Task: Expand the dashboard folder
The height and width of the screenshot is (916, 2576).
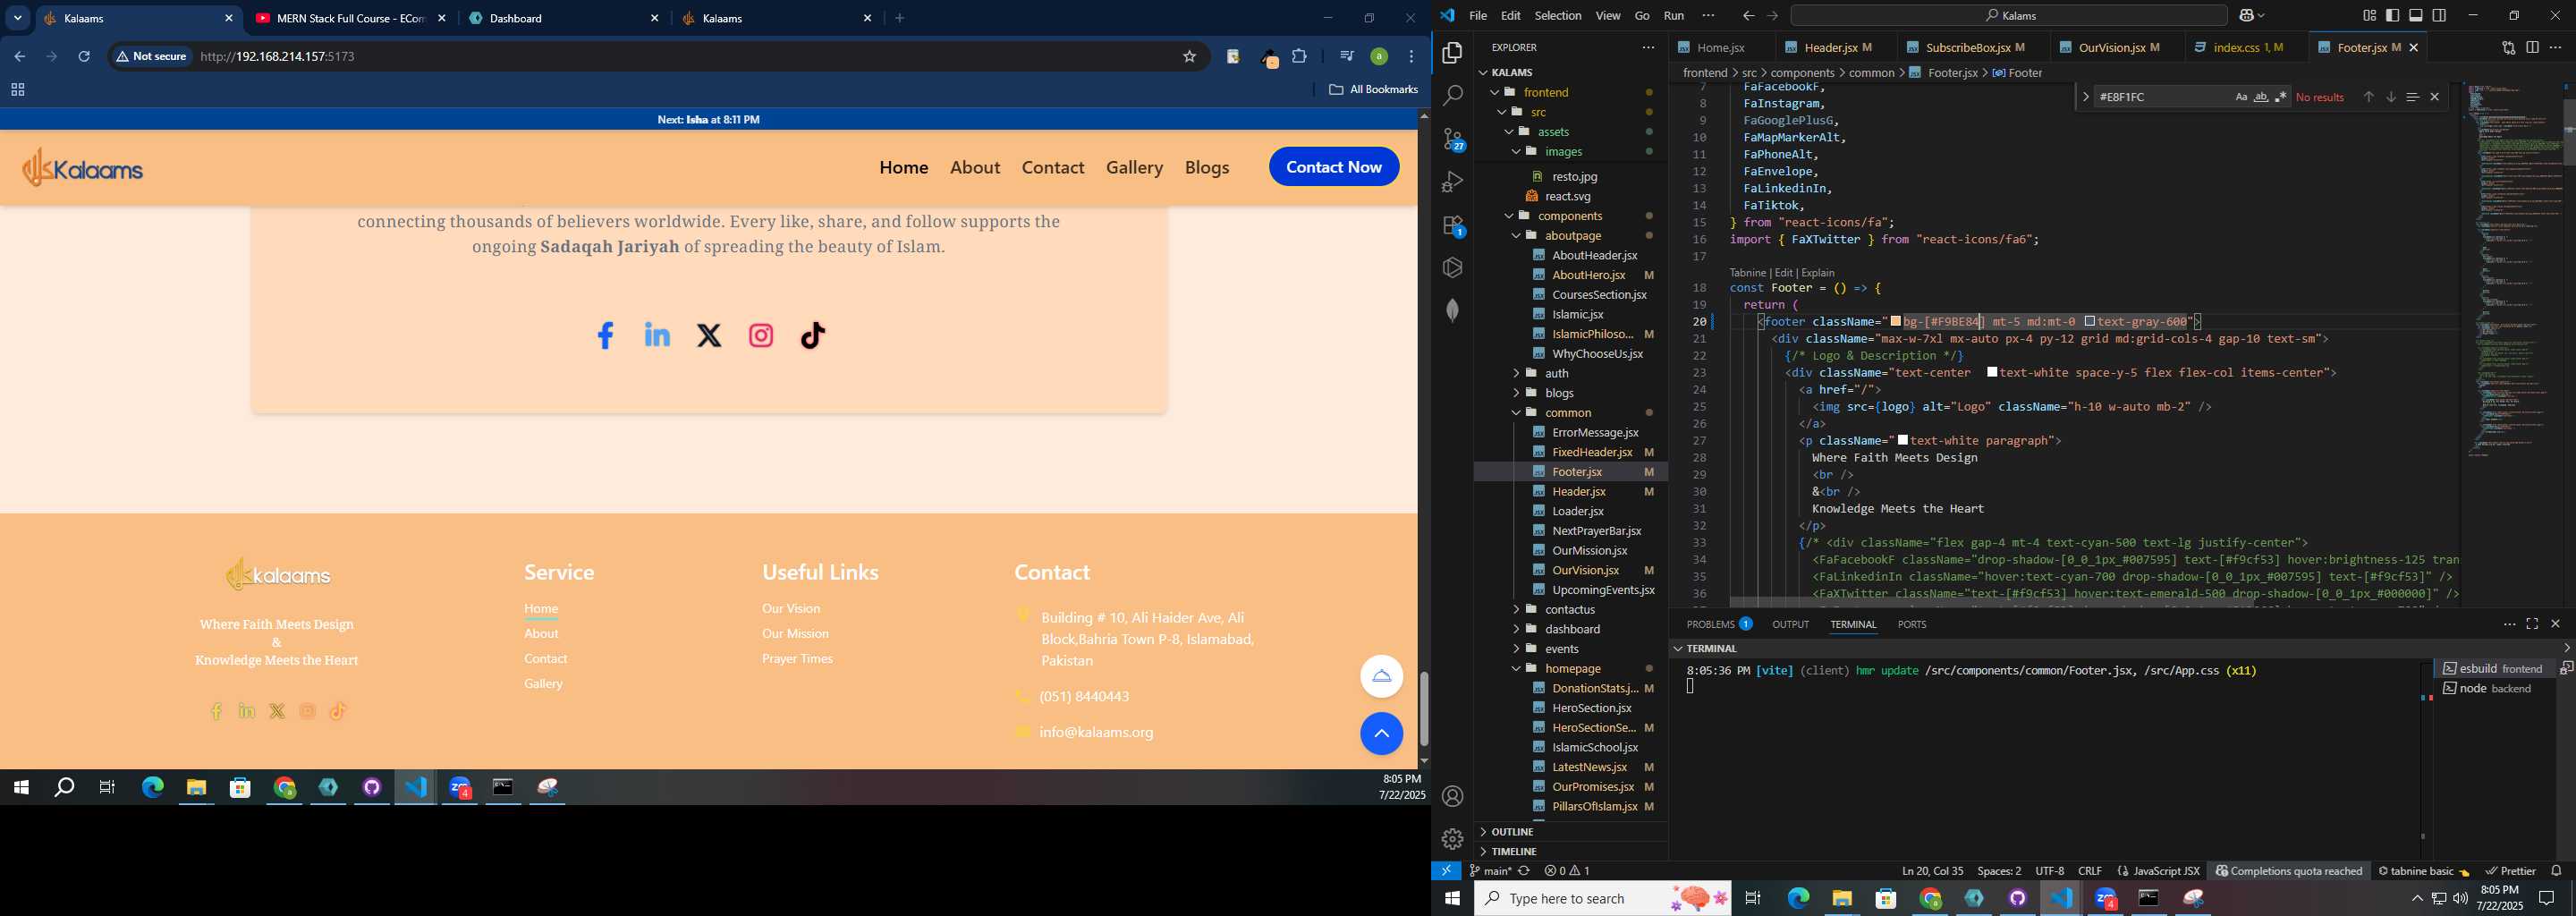Action: pyautogui.click(x=1572, y=629)
